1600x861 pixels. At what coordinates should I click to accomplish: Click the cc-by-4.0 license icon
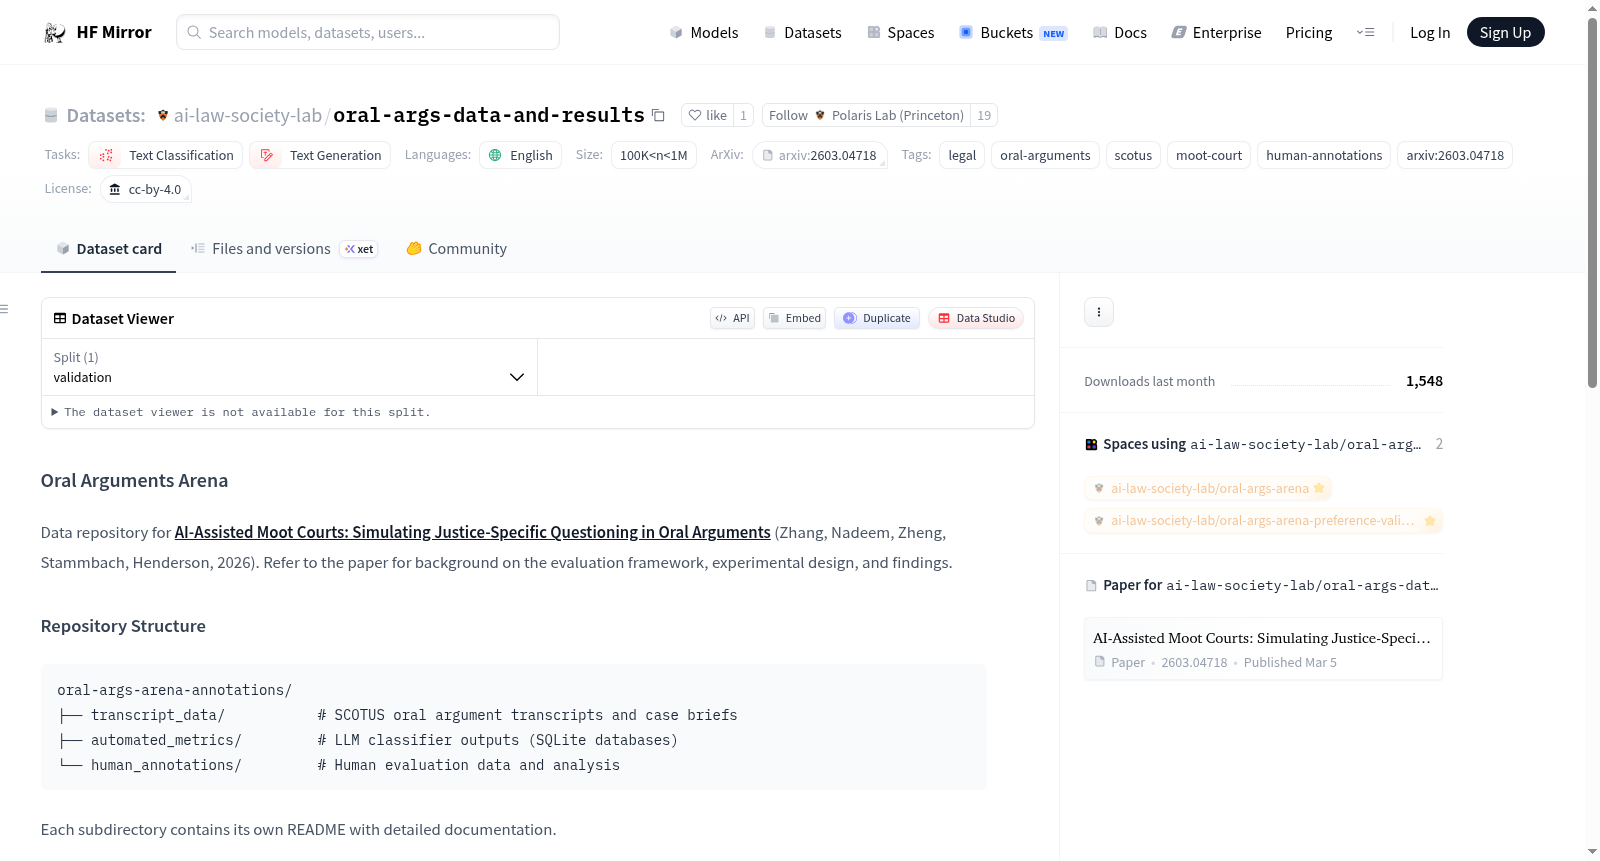pyautogui.click(x=115, y=190)
